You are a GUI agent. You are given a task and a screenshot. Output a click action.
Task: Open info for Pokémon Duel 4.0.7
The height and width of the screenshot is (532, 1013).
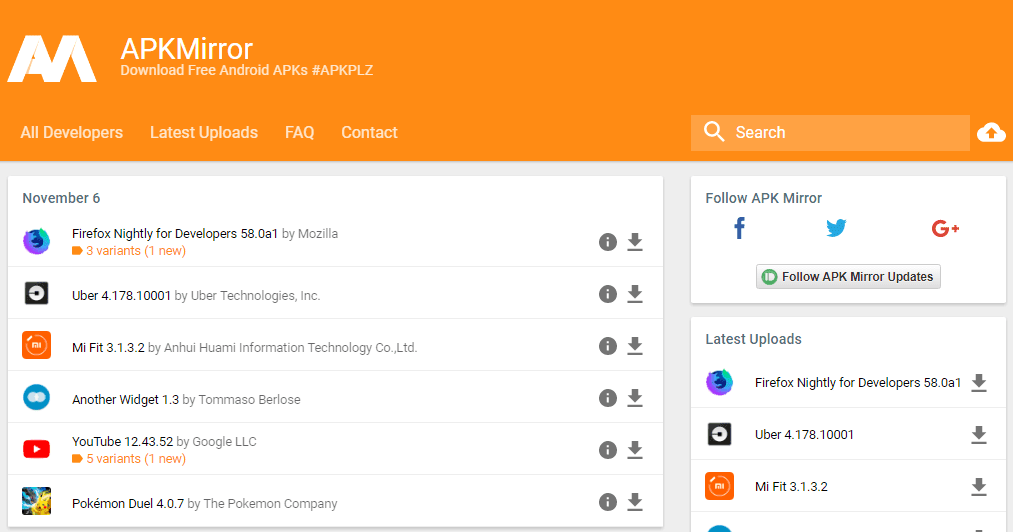tap(607, 502)
